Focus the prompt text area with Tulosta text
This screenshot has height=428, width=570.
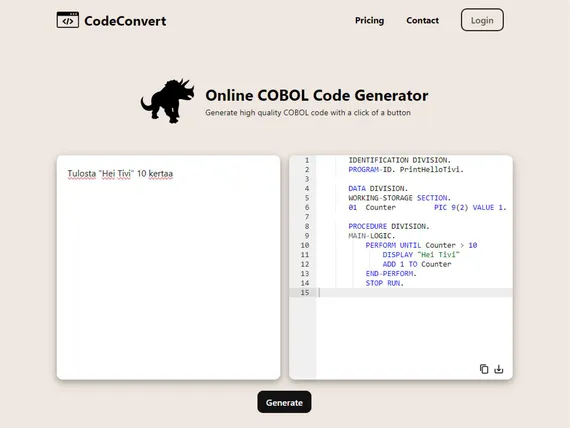coord(168,267)
